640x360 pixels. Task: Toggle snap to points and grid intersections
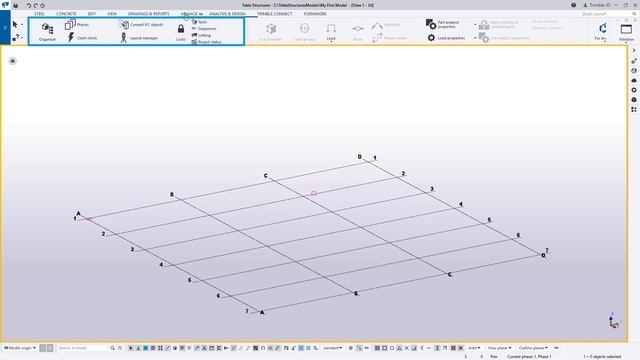377,348
